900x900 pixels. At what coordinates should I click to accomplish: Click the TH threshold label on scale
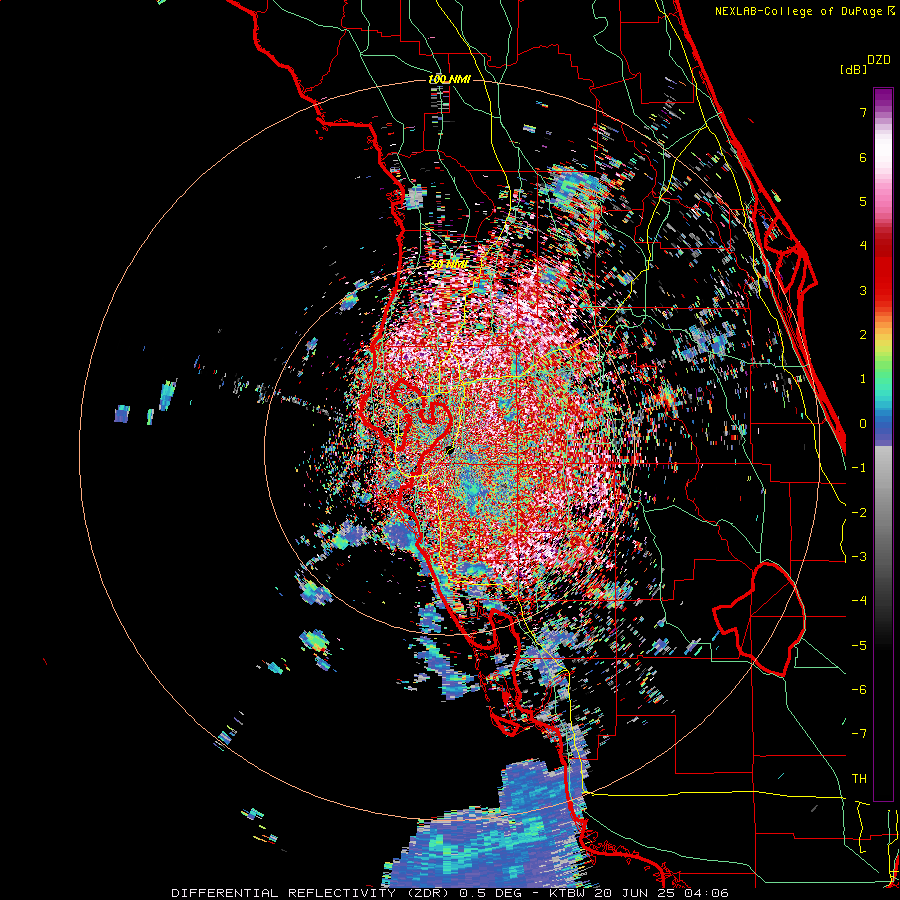coord(859,779)
